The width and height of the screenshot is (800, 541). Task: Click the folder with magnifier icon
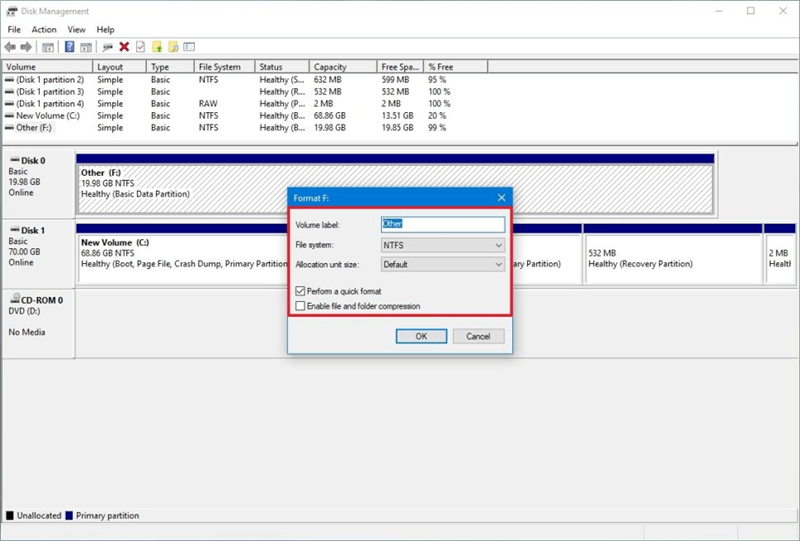pyautogui.click(x=173, y=46)
